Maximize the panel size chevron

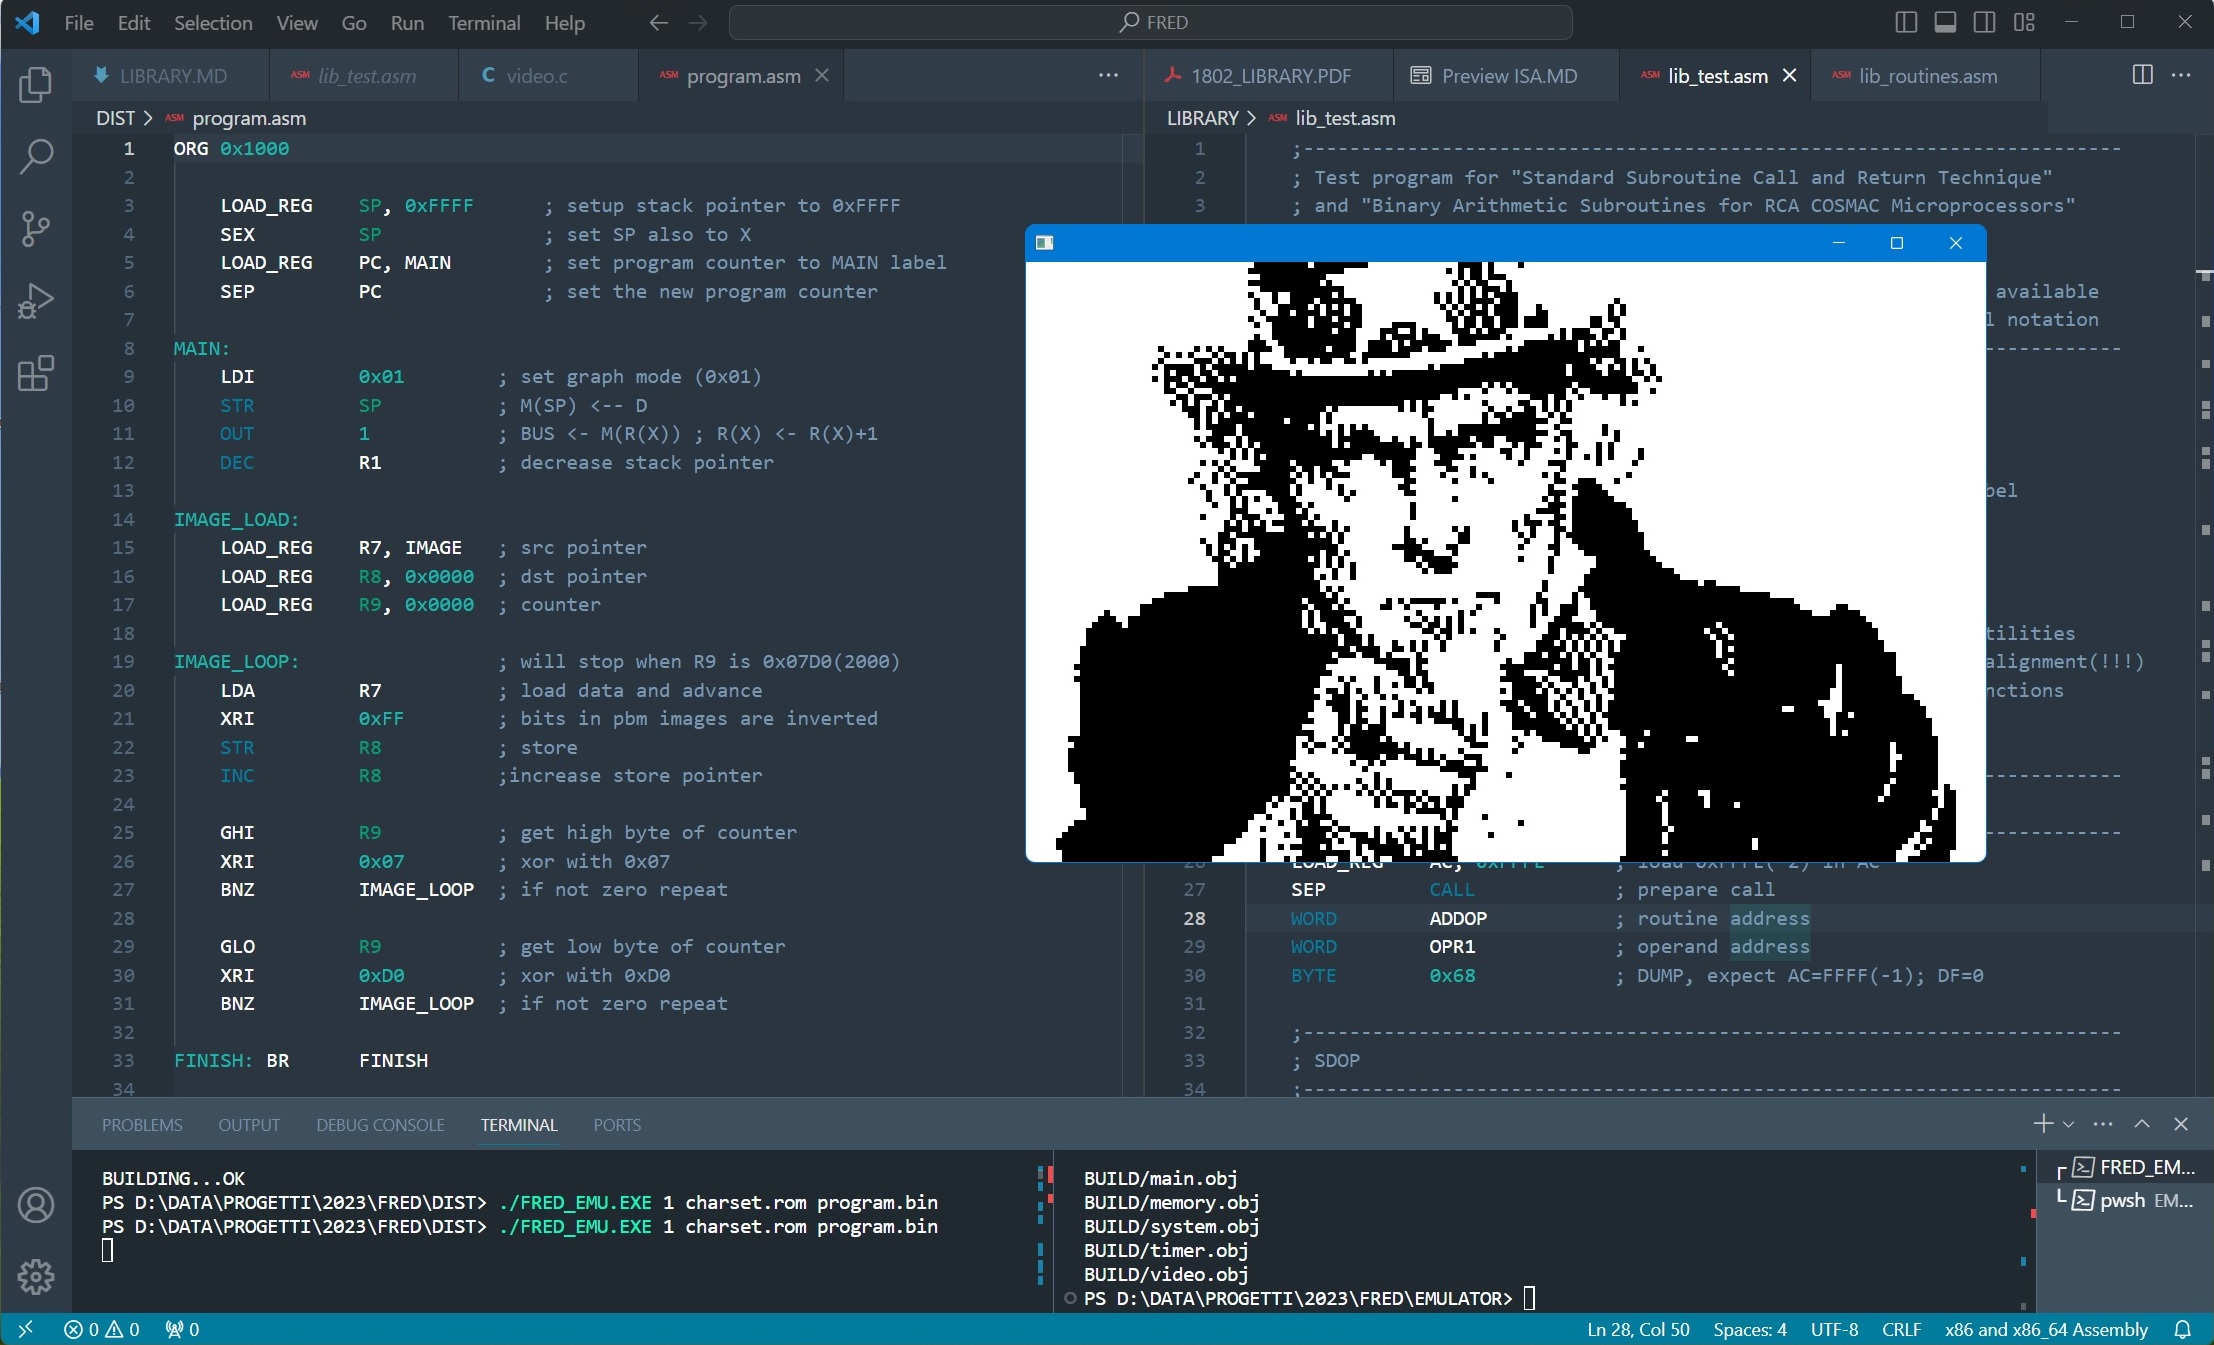[x=2142, y=1124]
